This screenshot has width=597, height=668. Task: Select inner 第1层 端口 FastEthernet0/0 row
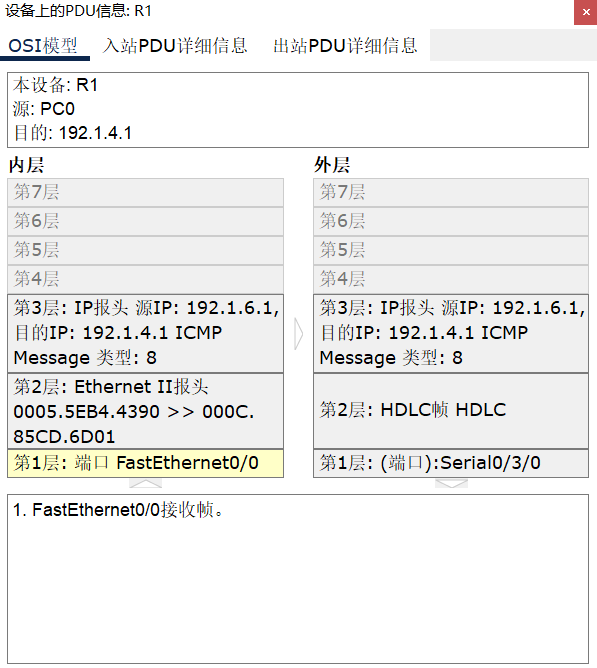tap(145, 463)
